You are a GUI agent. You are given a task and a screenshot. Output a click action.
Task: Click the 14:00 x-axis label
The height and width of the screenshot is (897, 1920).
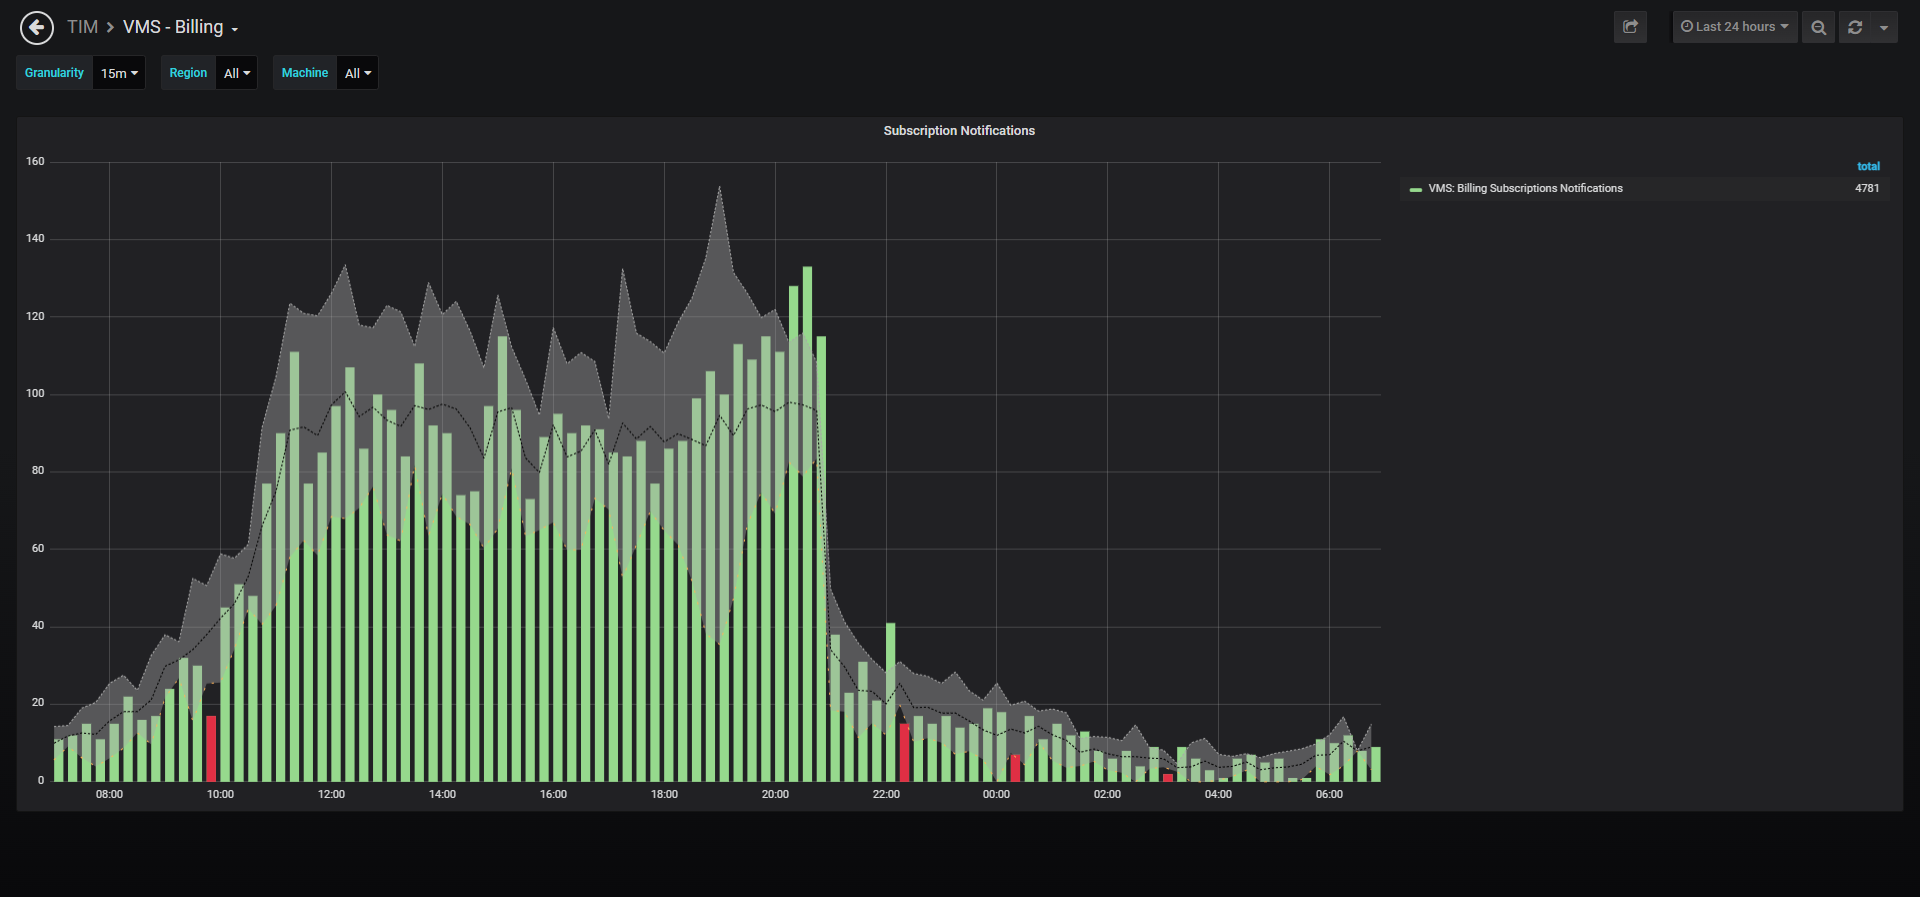click(x=442, y=794)
